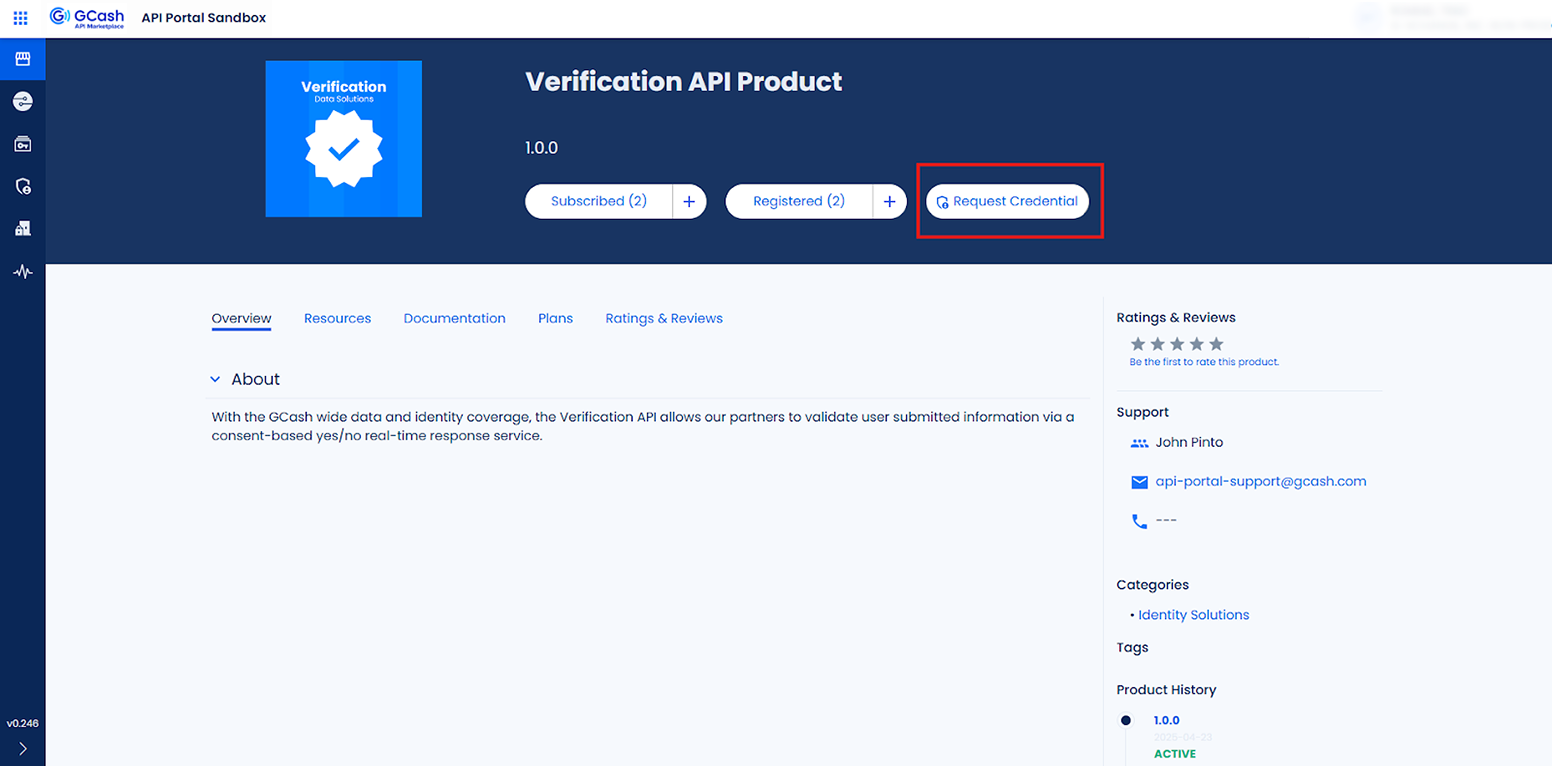Viewport: 1552px width, 767px height.
Task: Click the v0.246 version label in sidebar
Action: 22,723
